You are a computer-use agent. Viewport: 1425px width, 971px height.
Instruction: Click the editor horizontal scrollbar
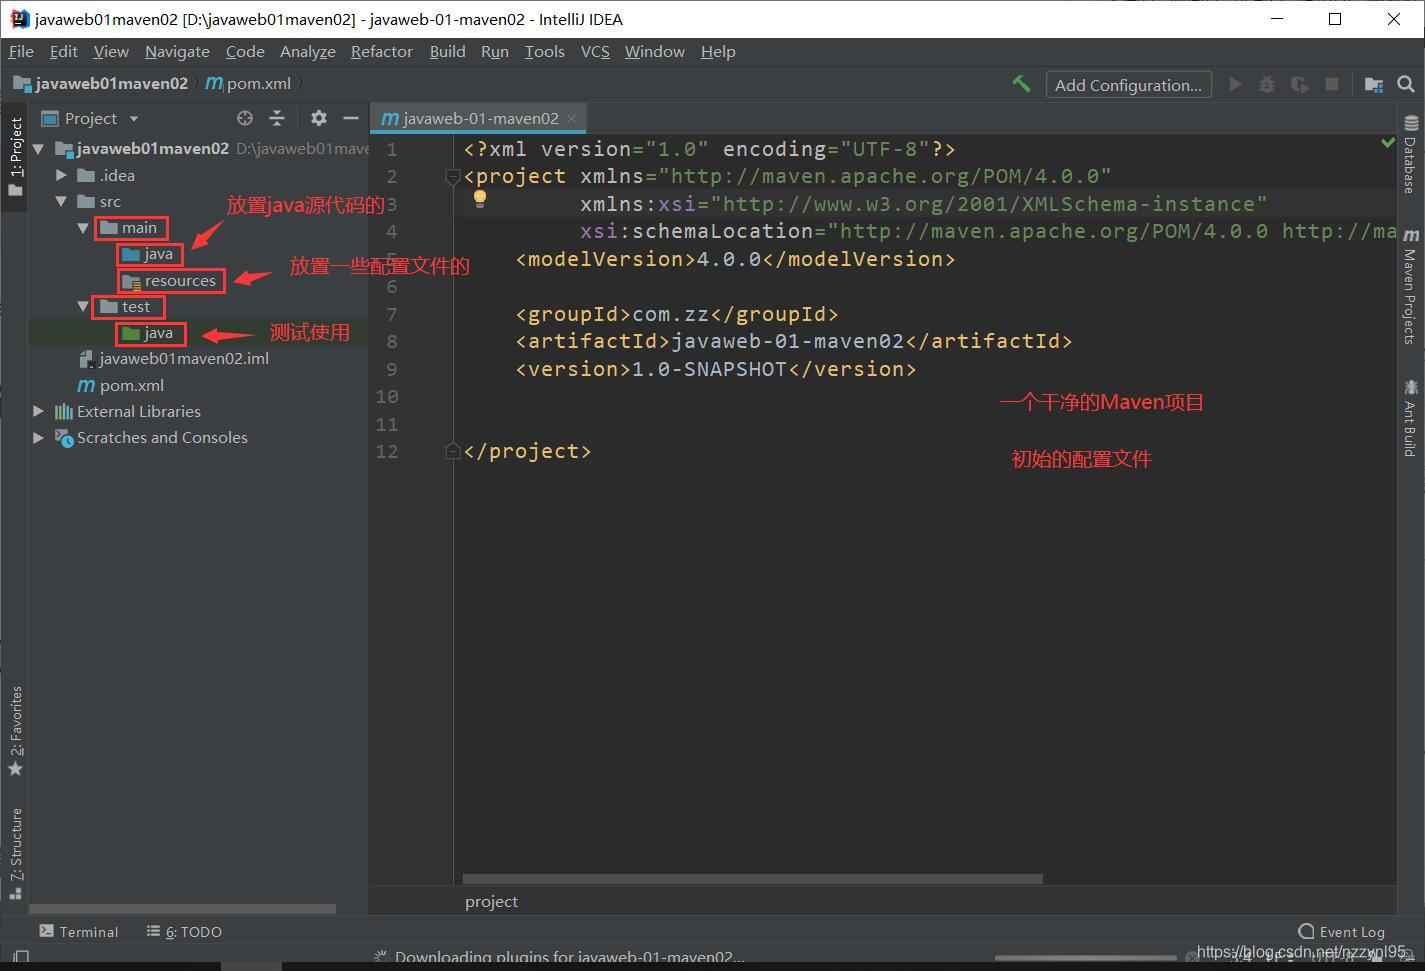[753, 879]
